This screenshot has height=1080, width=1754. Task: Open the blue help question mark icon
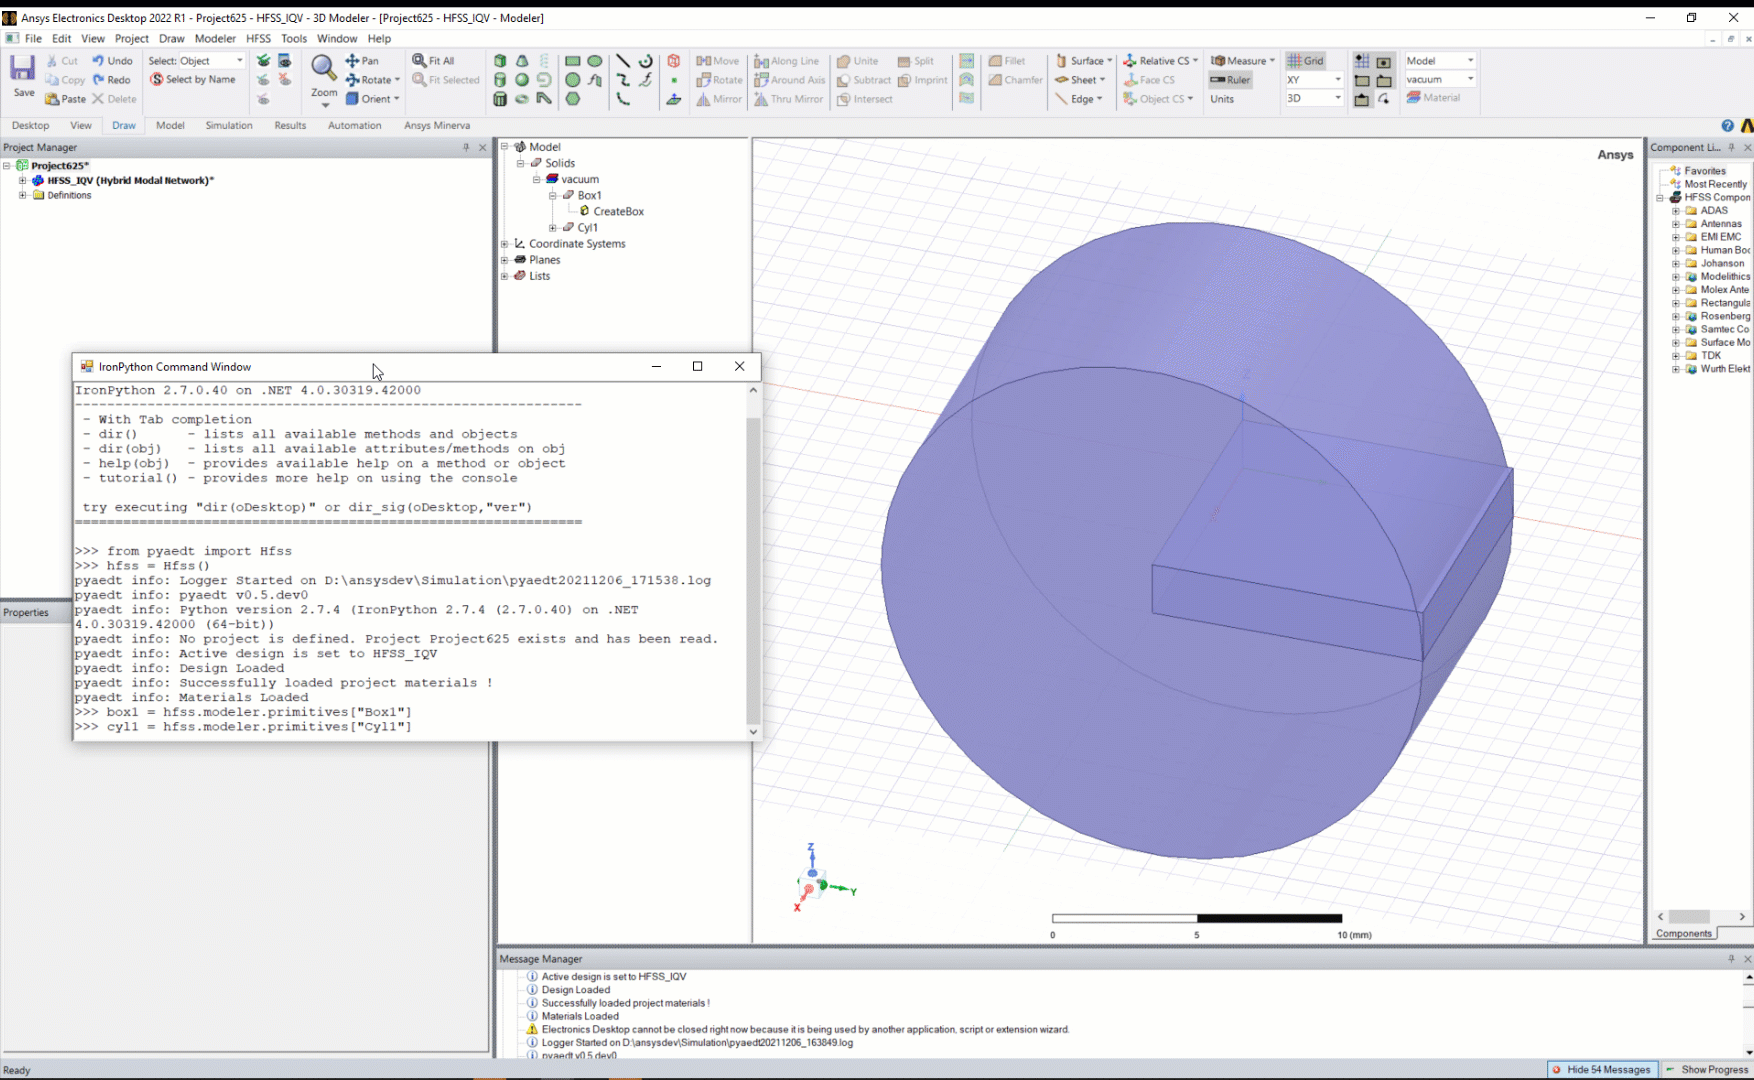(x=1727, y=125)
